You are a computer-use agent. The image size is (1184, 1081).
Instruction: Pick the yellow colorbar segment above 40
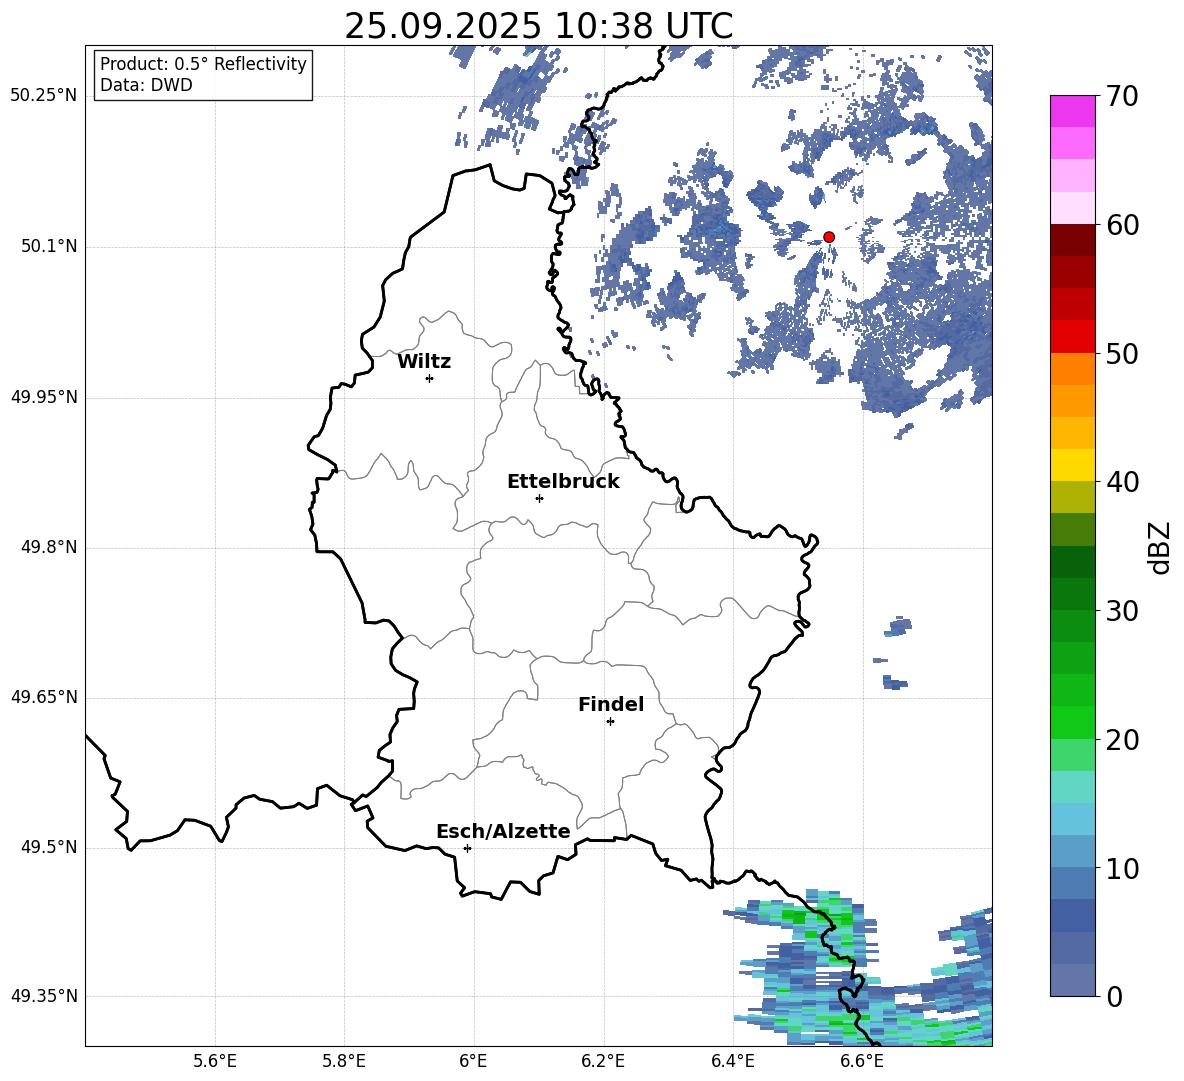pos(1073,465)
